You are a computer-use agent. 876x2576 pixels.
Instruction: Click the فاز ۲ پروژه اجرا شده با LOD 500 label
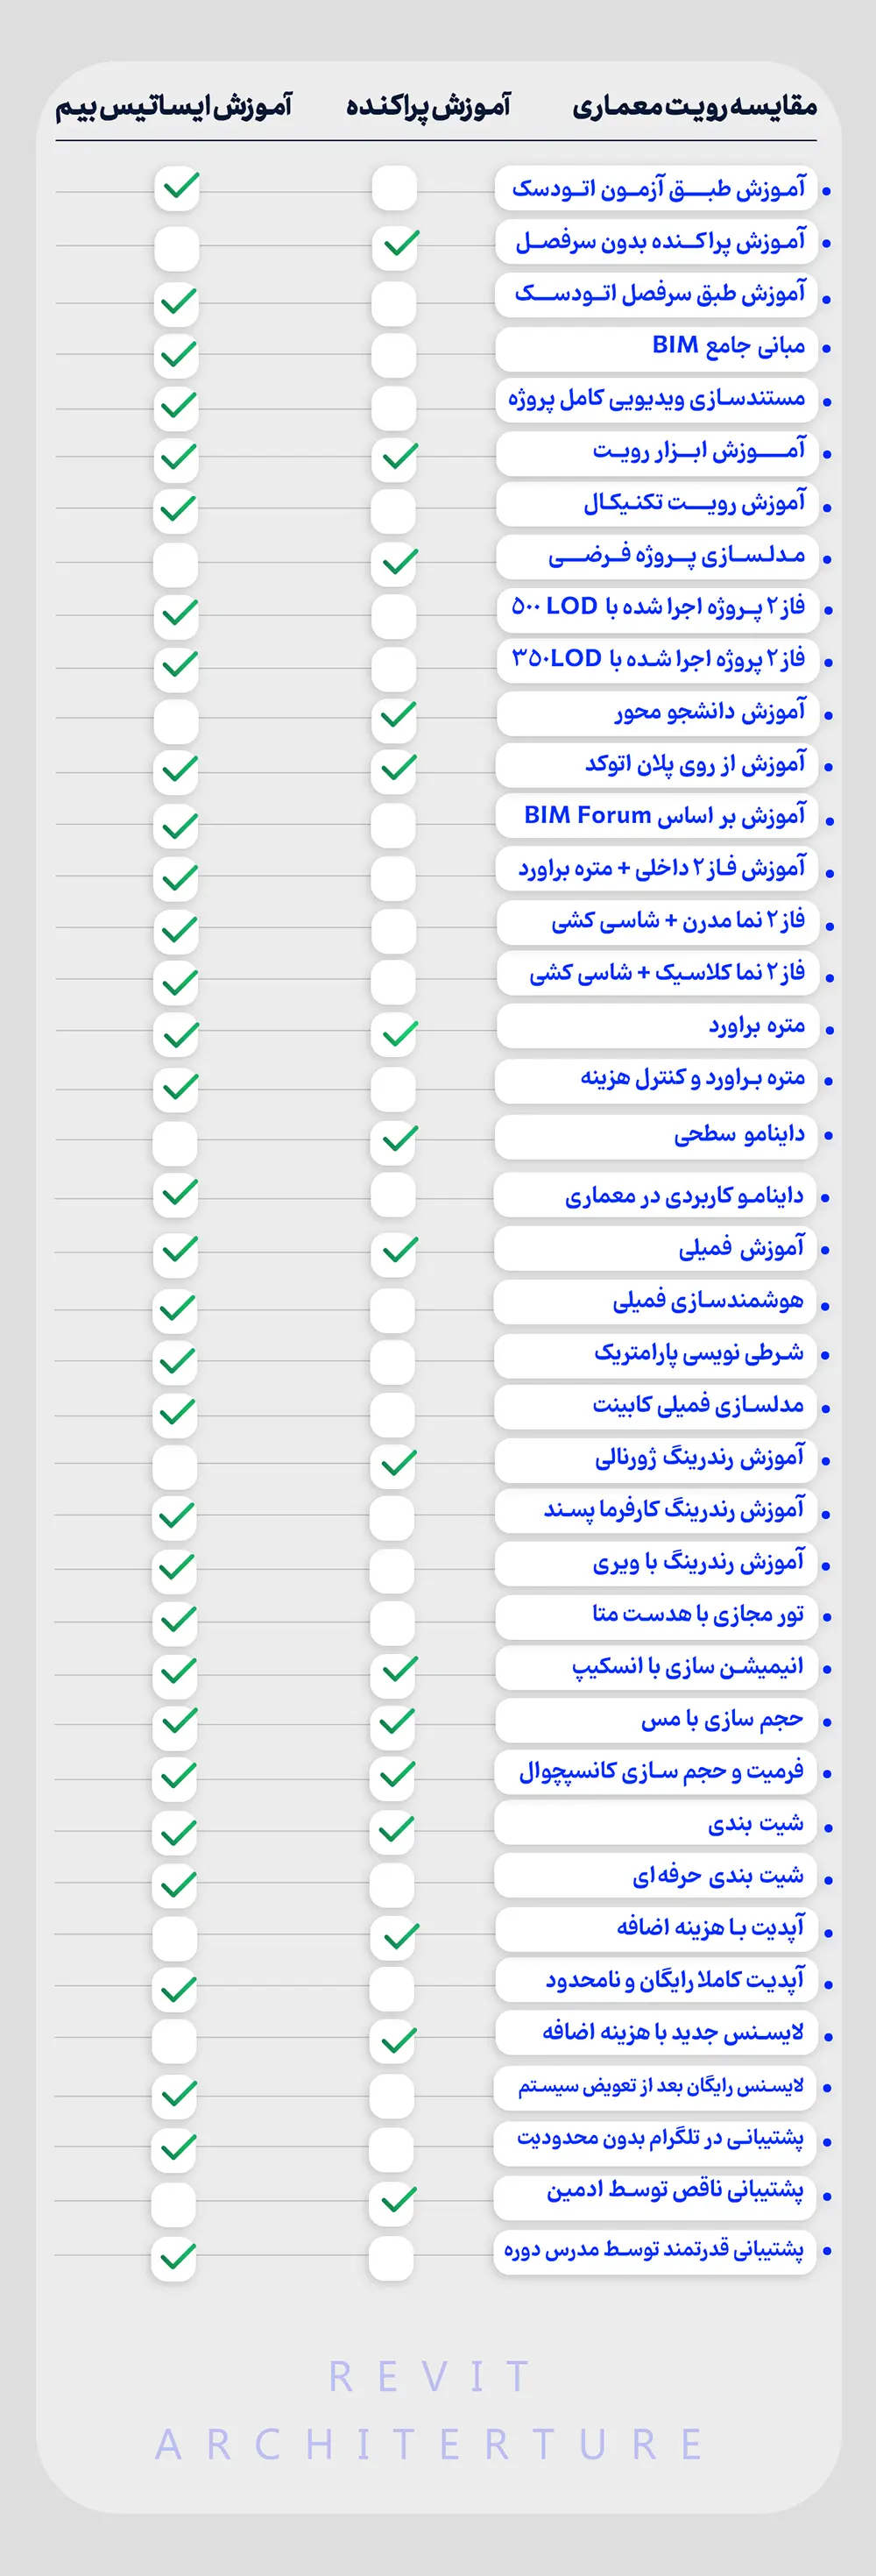[657, 607]
